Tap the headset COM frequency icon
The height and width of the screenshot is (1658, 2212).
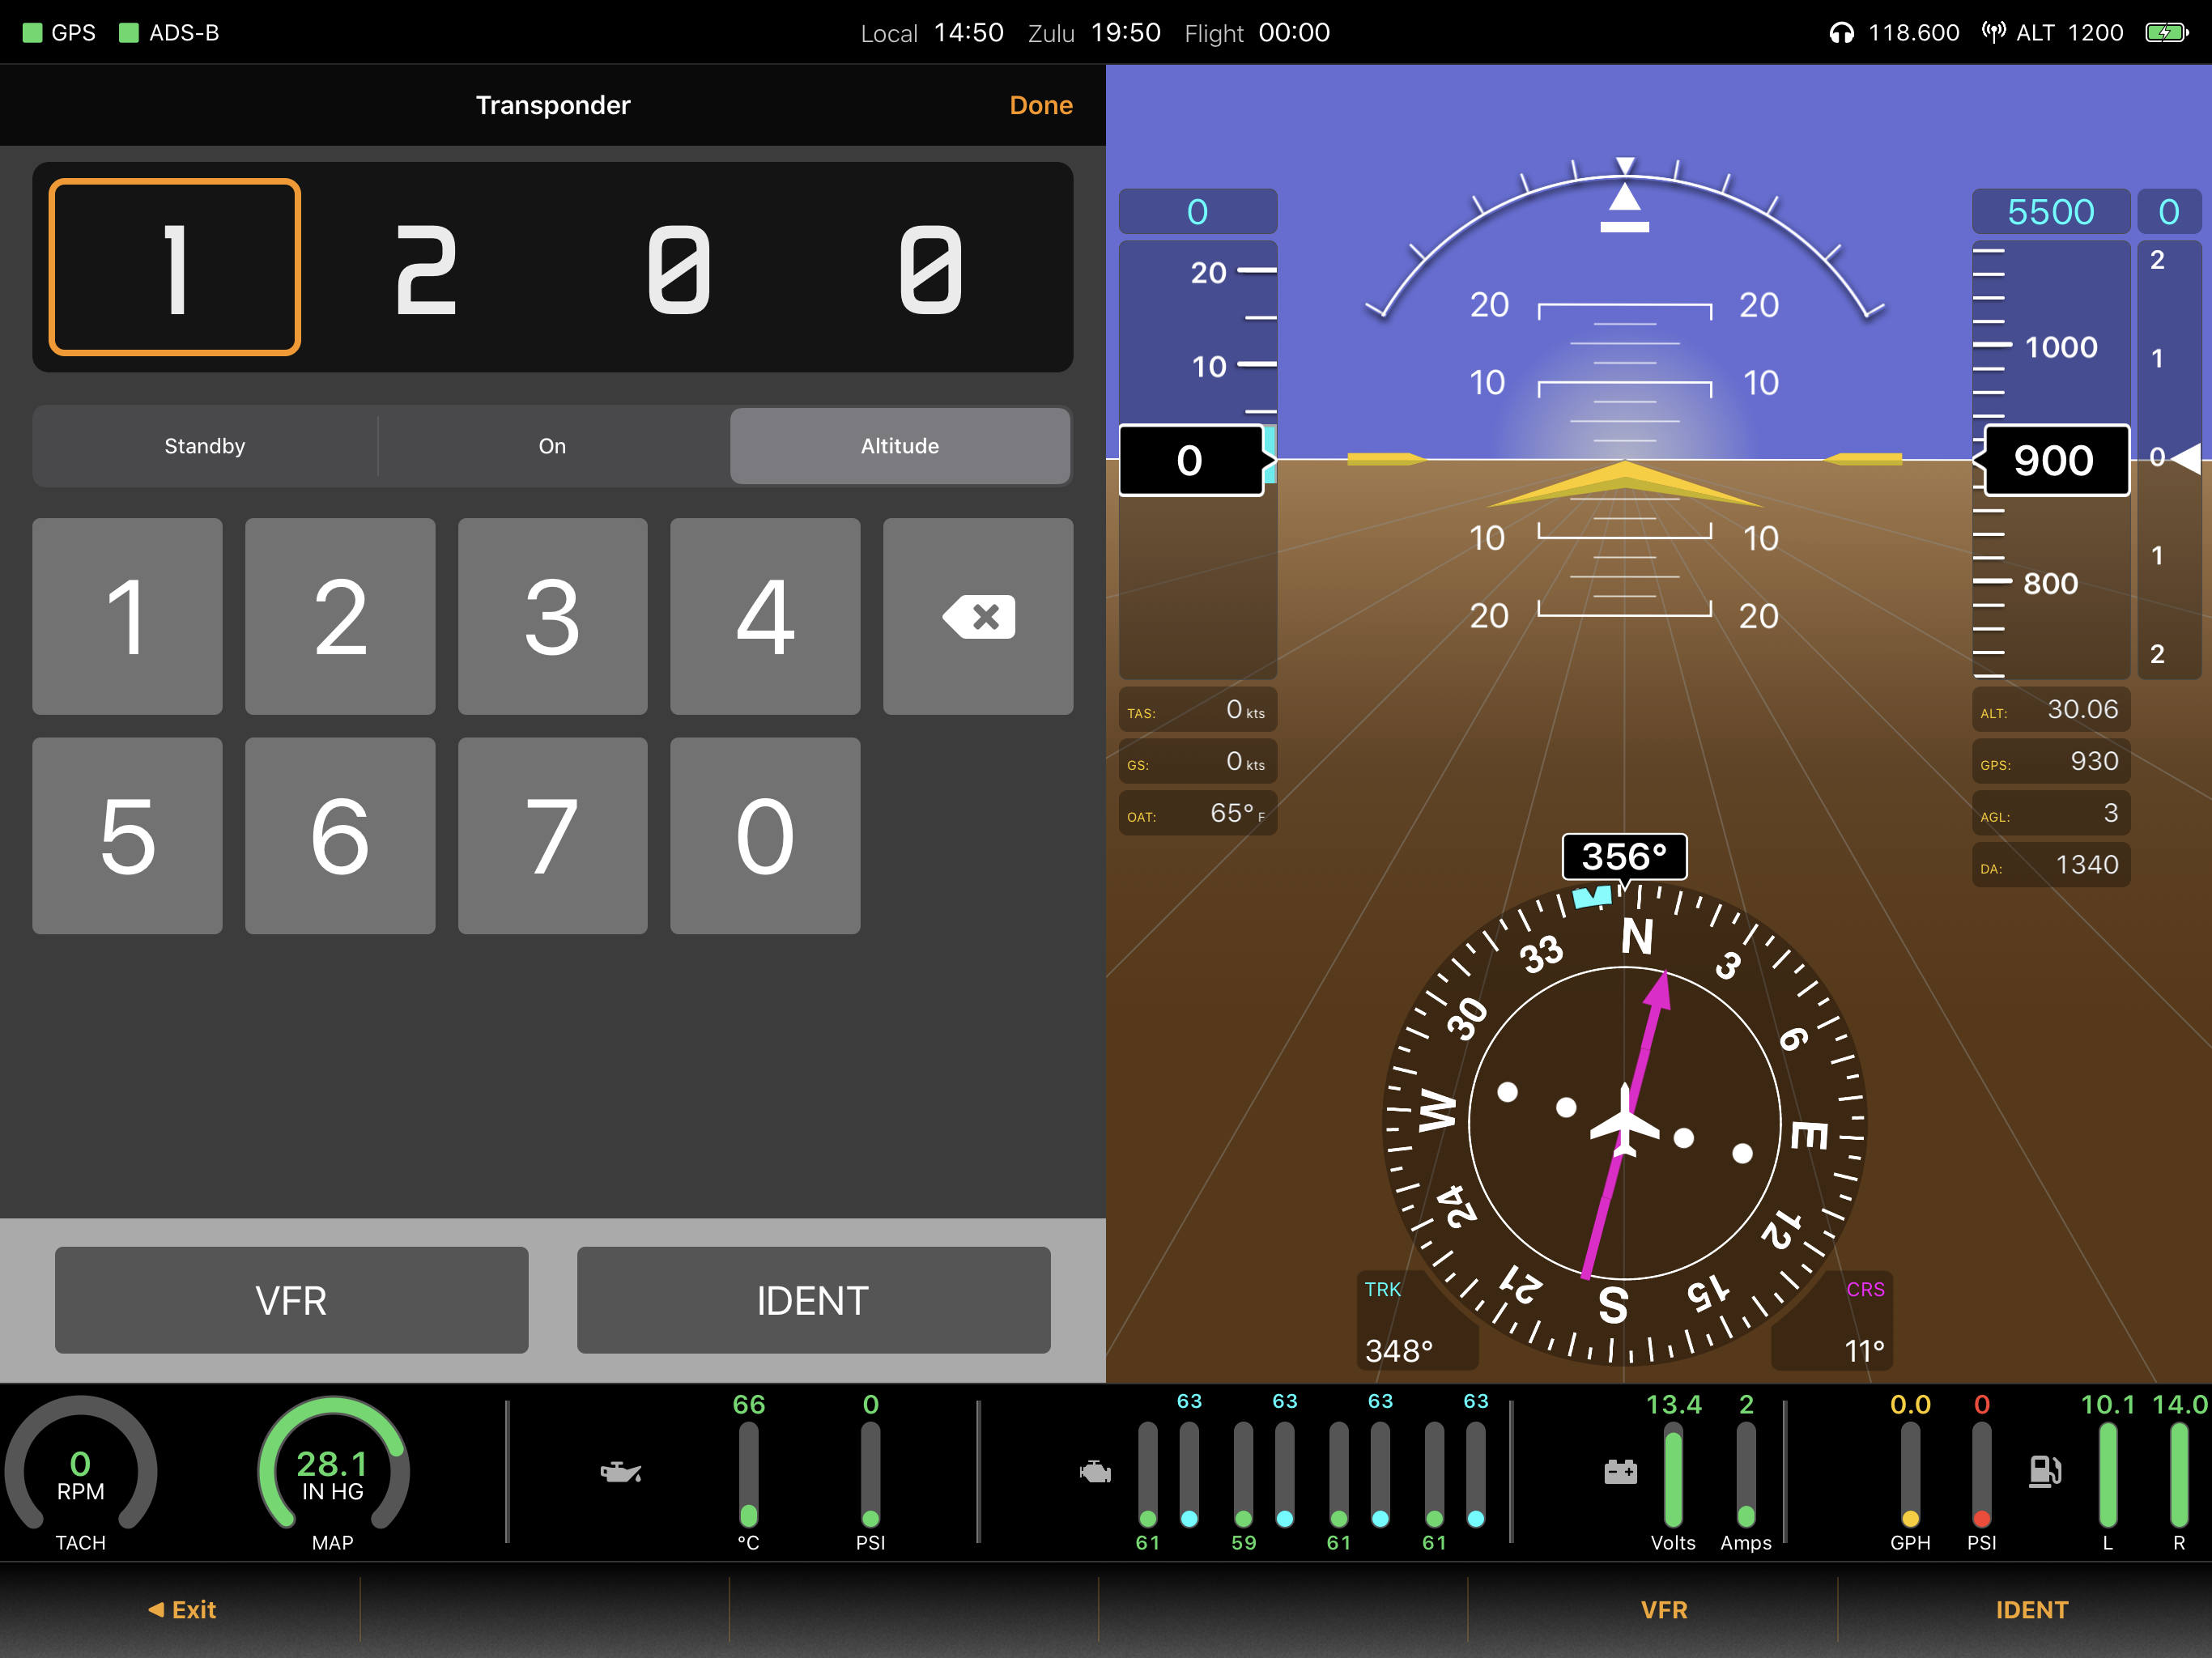click(x=1841, y=33)
